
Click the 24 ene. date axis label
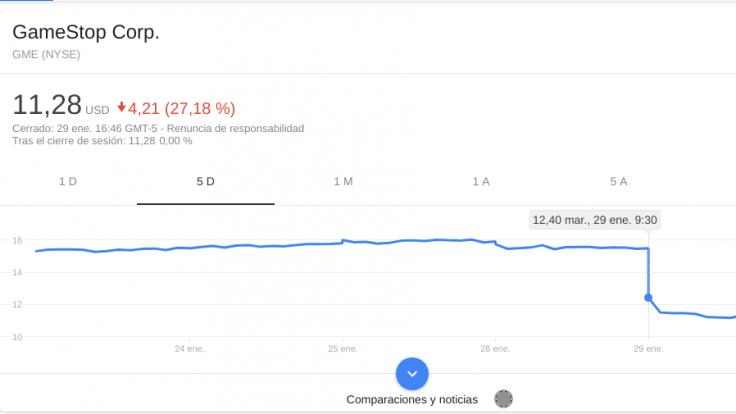click(x=188, y=349)
